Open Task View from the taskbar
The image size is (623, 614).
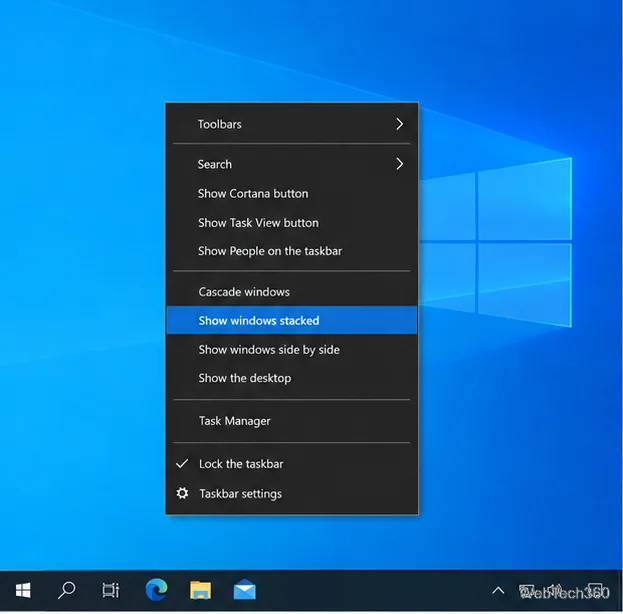pos(110,591)
